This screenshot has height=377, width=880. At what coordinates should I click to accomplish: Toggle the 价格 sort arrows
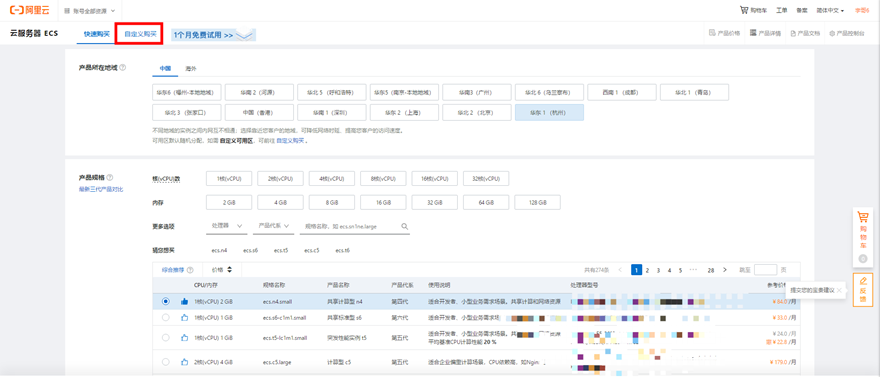pyautogui.click(x=229, y=270)
